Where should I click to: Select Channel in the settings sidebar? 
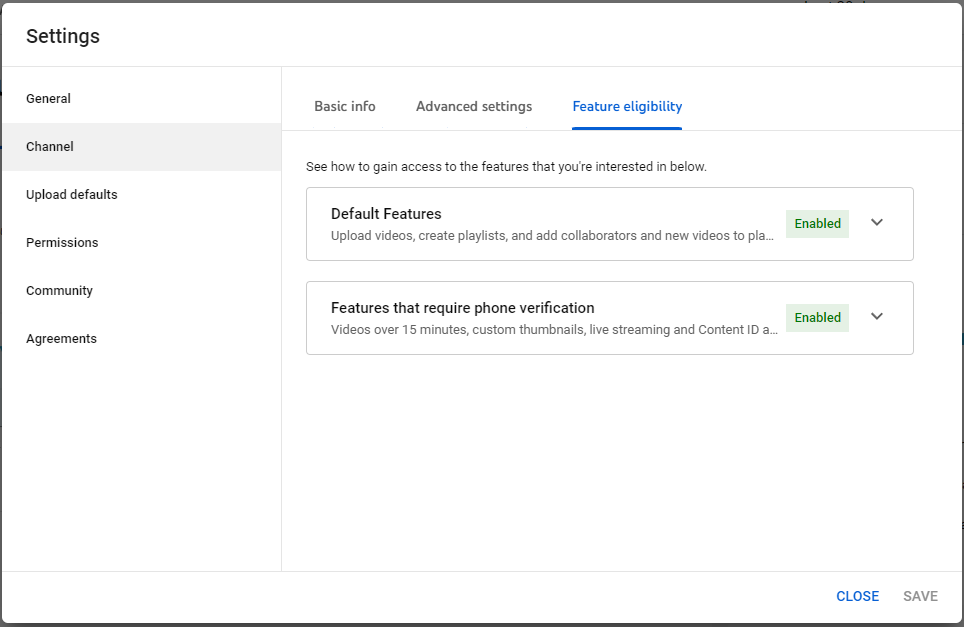point(50,147)
